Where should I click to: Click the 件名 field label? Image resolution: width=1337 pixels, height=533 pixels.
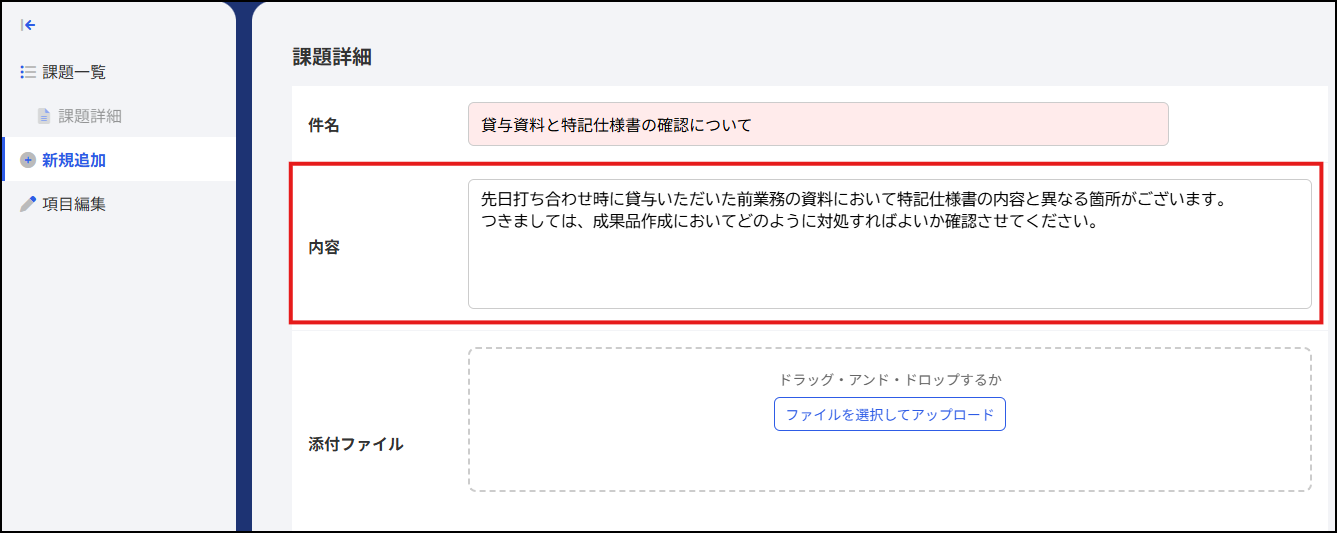[x=324, y=125]
